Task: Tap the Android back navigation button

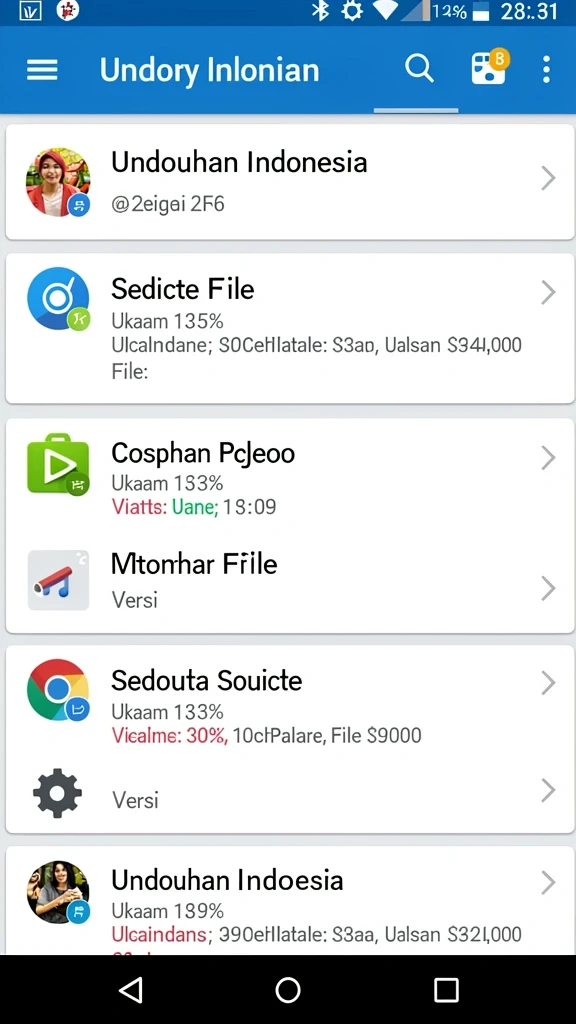Action: pyautogui.click(x=131, y=990)
